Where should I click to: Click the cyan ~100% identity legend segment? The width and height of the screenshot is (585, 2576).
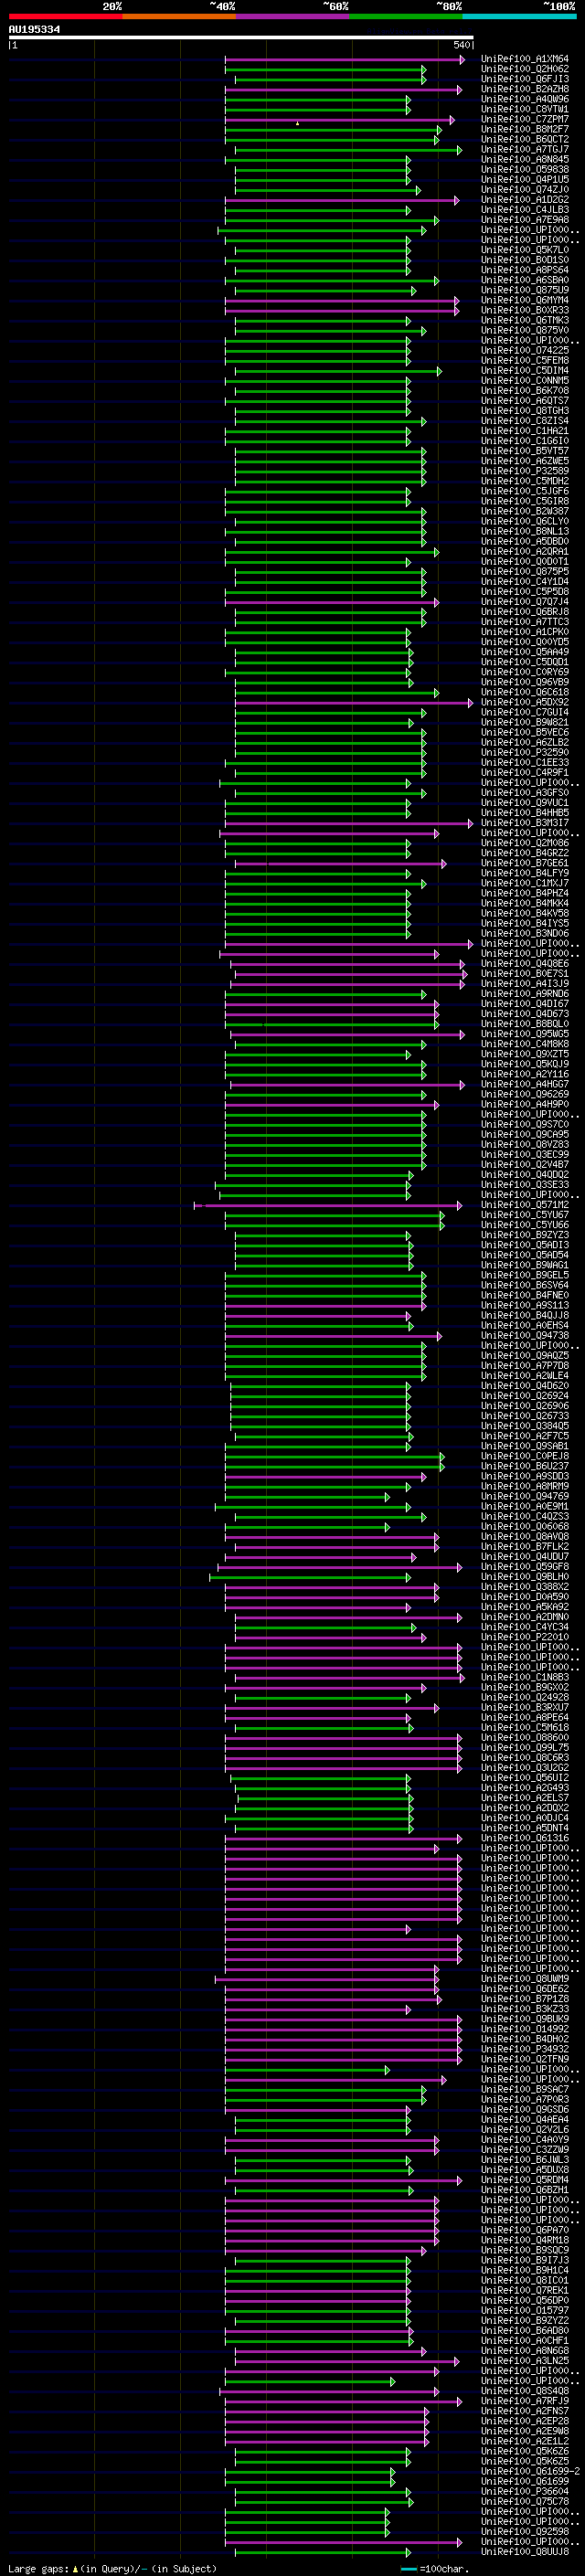(520, 16)
